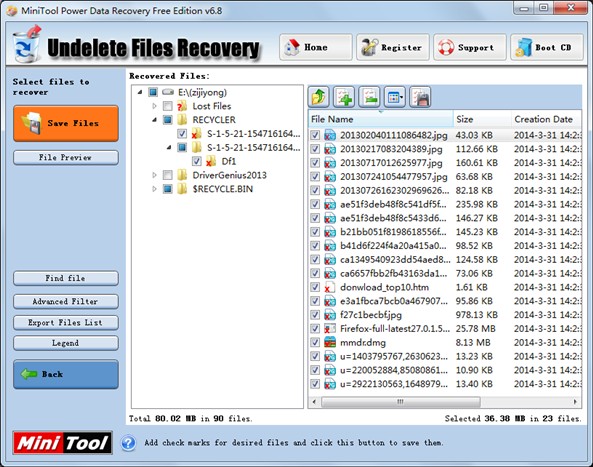Click the donwload_top10.htm file icon

pyautogui.click(x=329, y=287)
